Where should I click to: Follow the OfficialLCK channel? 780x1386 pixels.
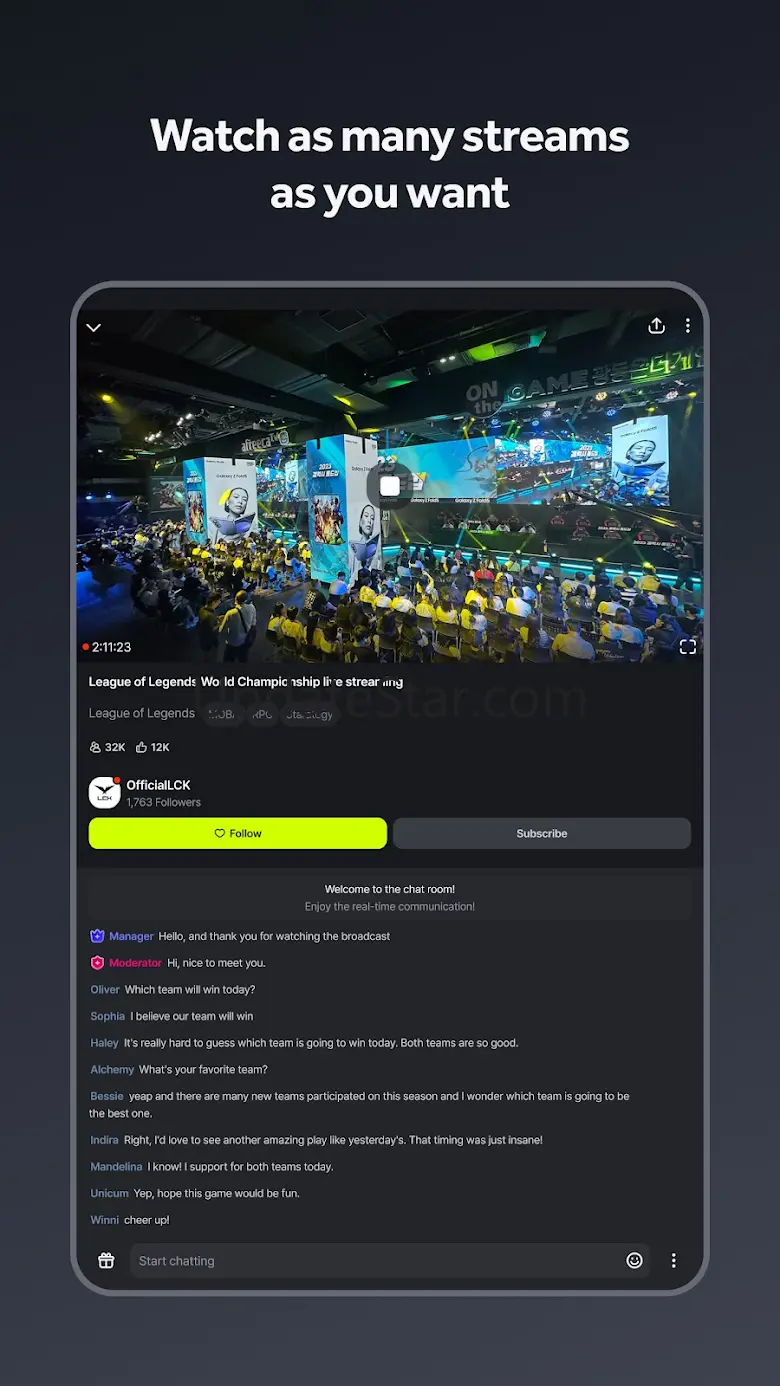(238, 833)
